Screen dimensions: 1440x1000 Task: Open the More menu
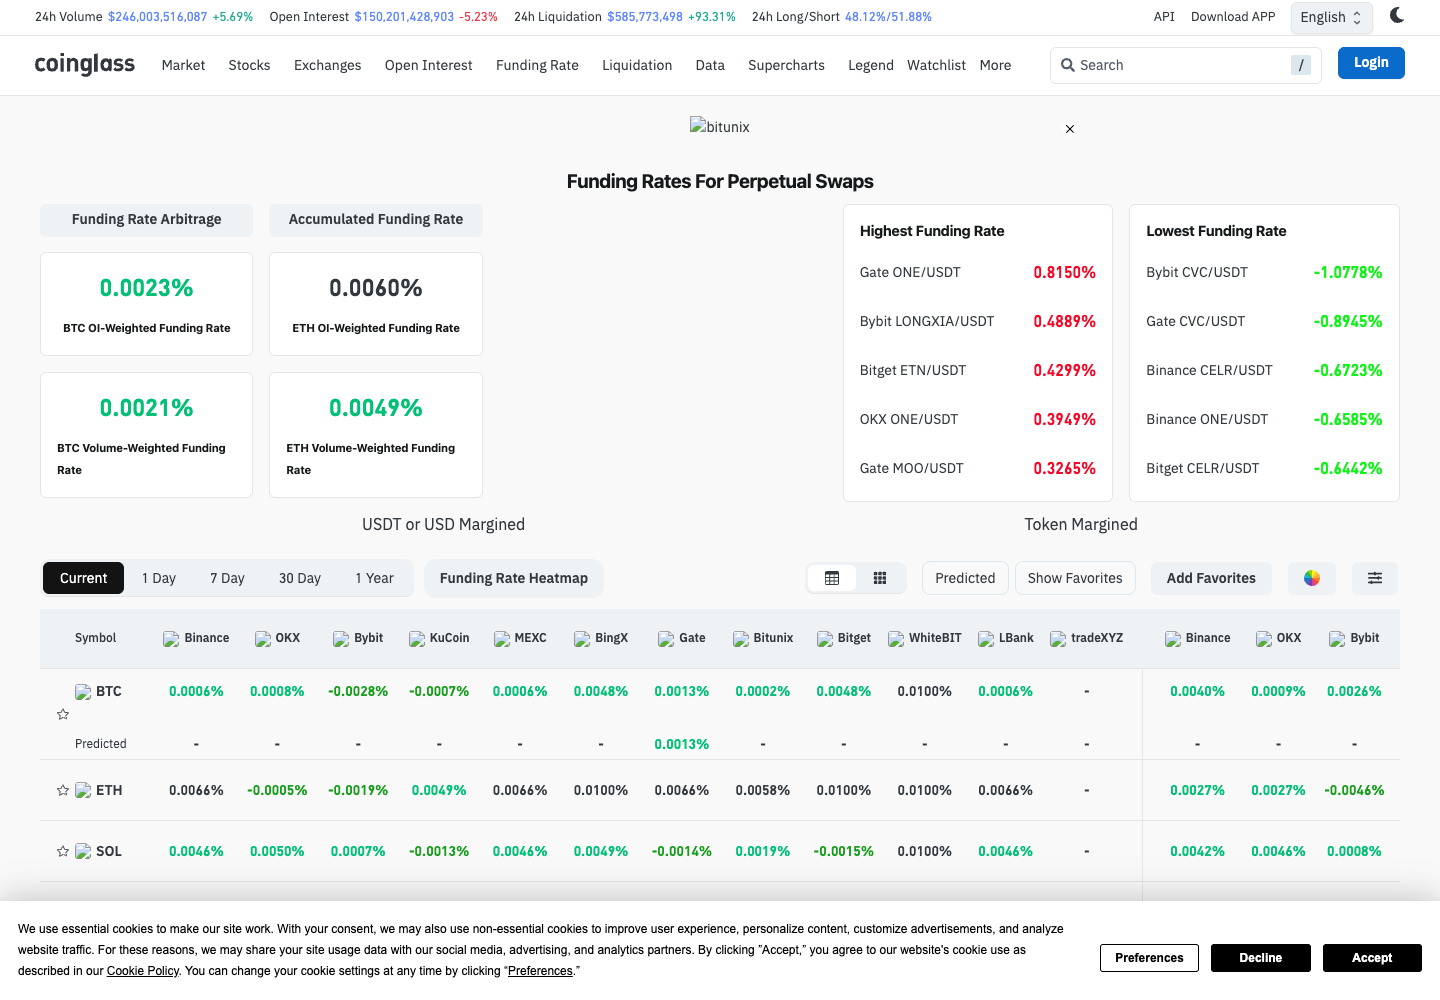995,65
